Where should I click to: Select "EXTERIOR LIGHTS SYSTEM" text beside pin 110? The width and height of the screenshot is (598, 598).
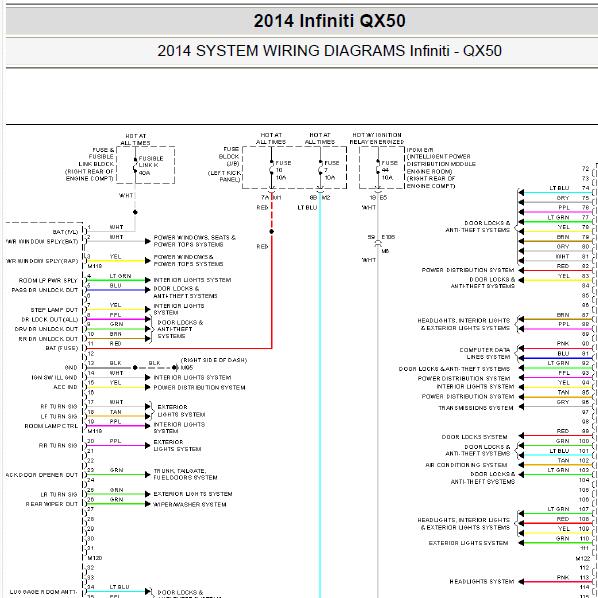pos(468,543)
